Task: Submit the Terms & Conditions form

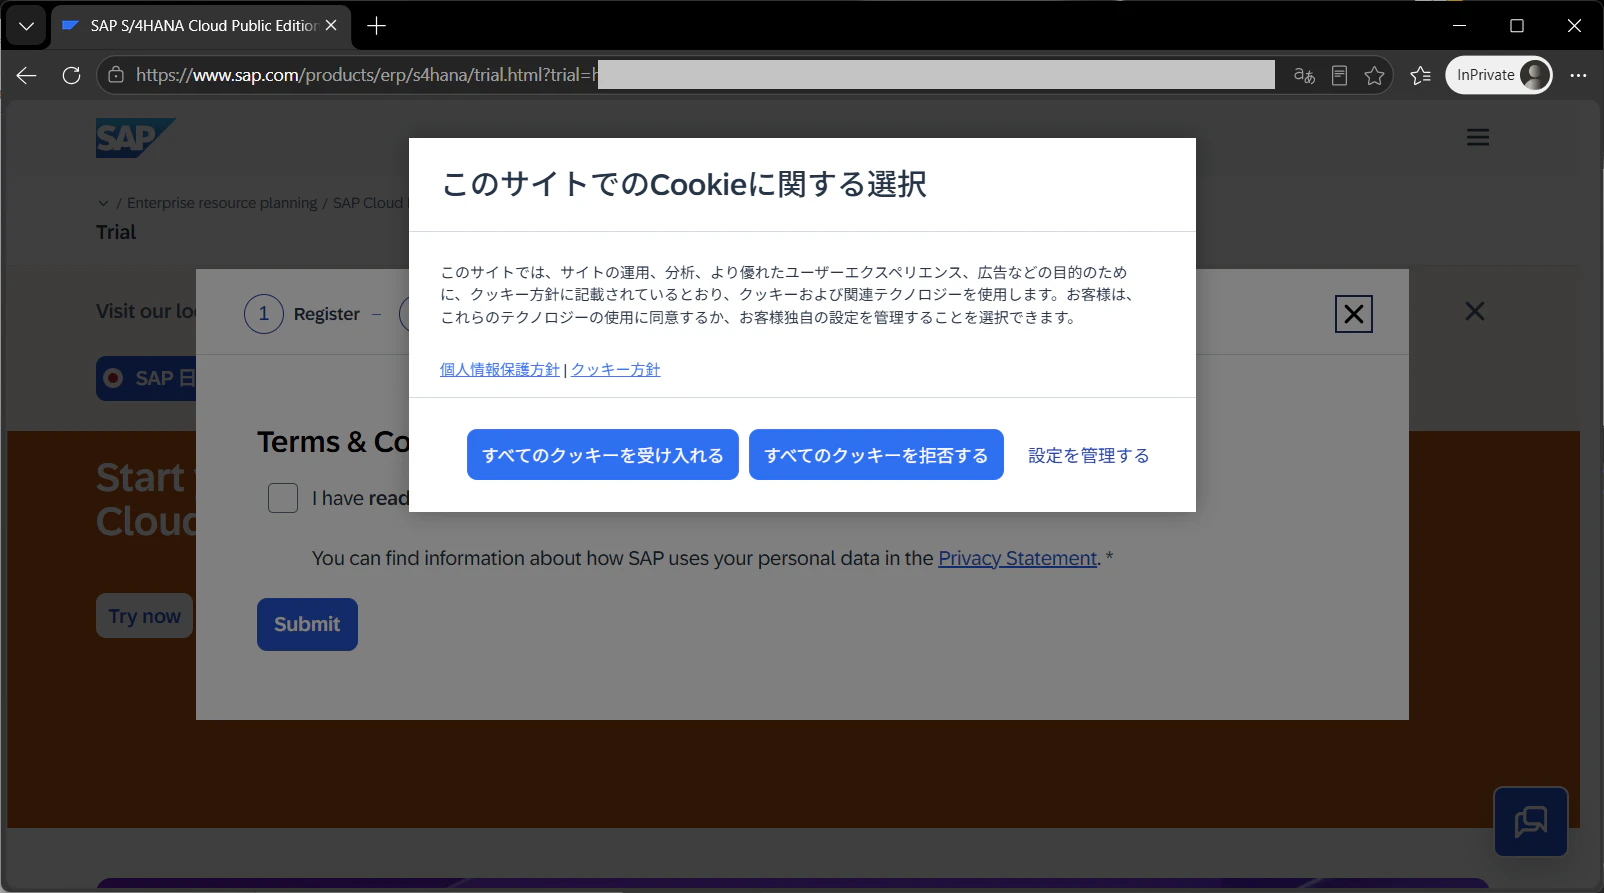Action: point(307,624)
